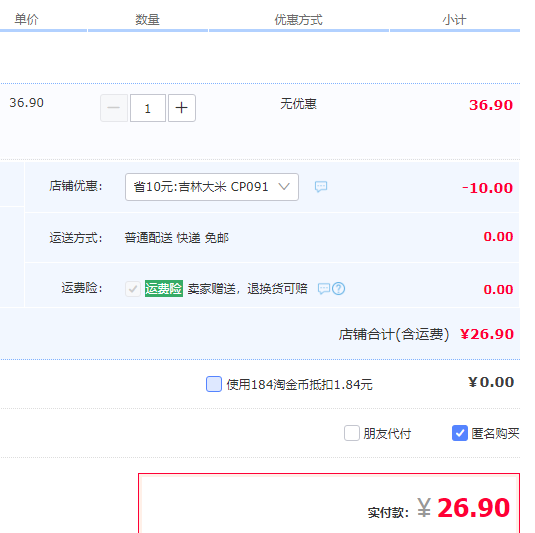Viewport: 535px width, 533px height.
Task: Enable using 184 Taojinbi coins deduction
Action: pyautogui.click(x=214, y=384)
